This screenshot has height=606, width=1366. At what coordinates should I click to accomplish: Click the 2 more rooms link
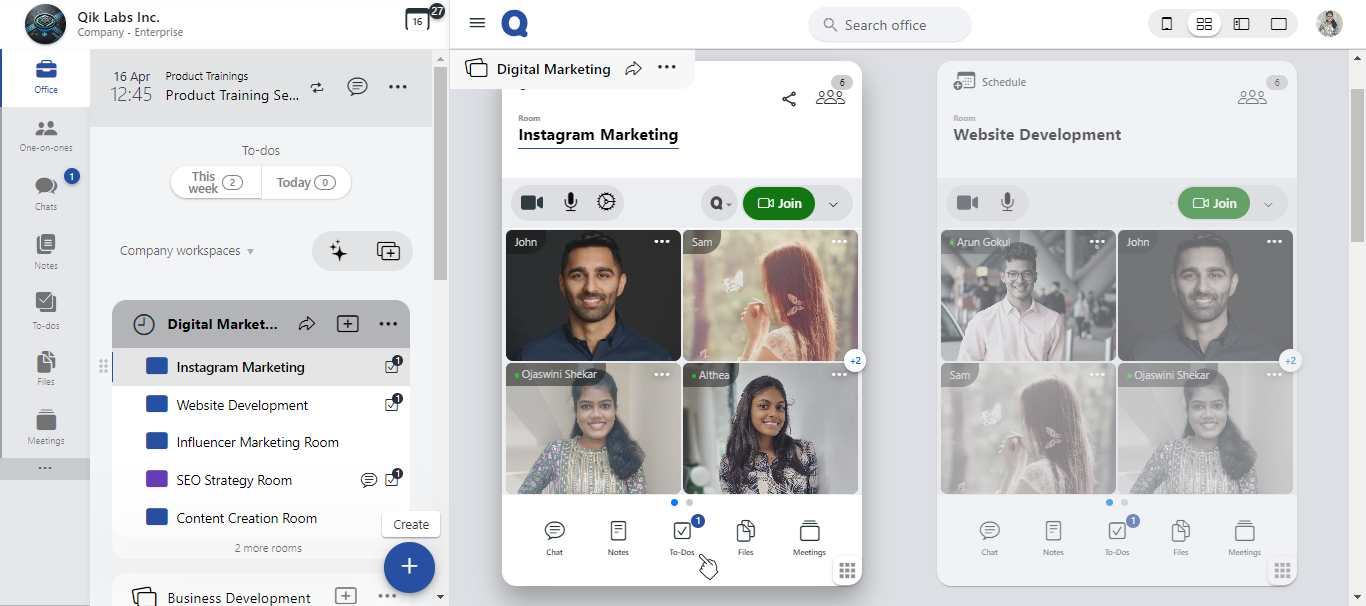click(268, 548)
